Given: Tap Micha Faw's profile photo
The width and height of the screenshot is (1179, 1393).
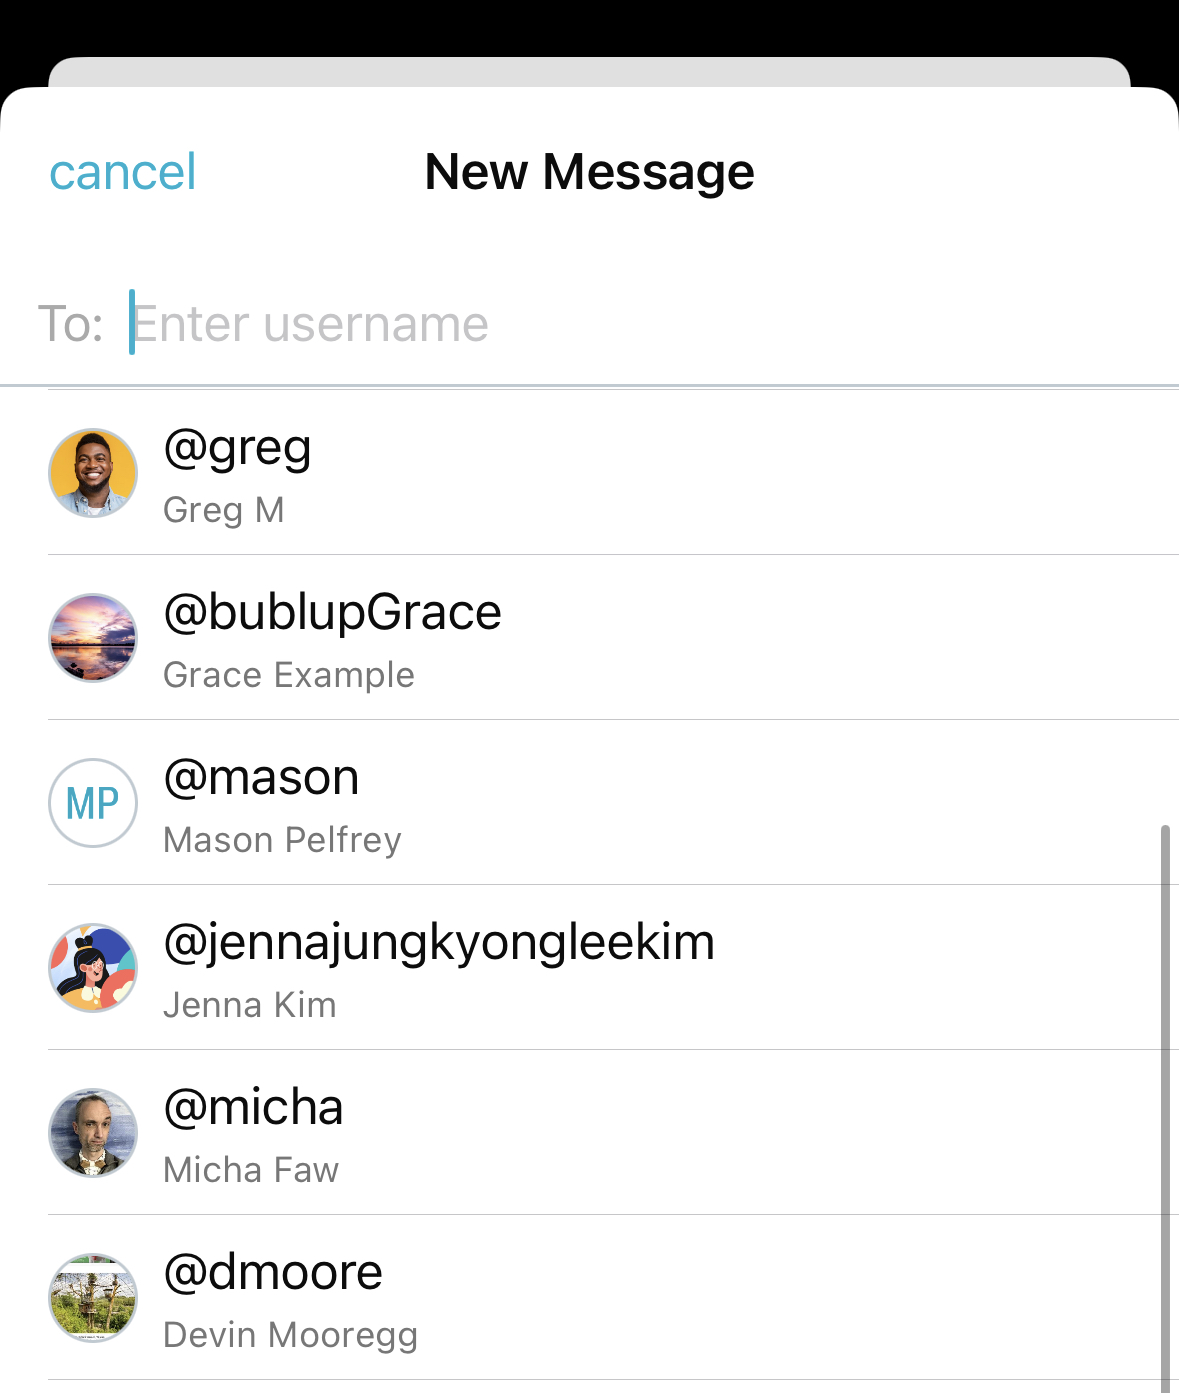Looking at the screenshot, I should pyautogui.click(x=93, y=1133).
